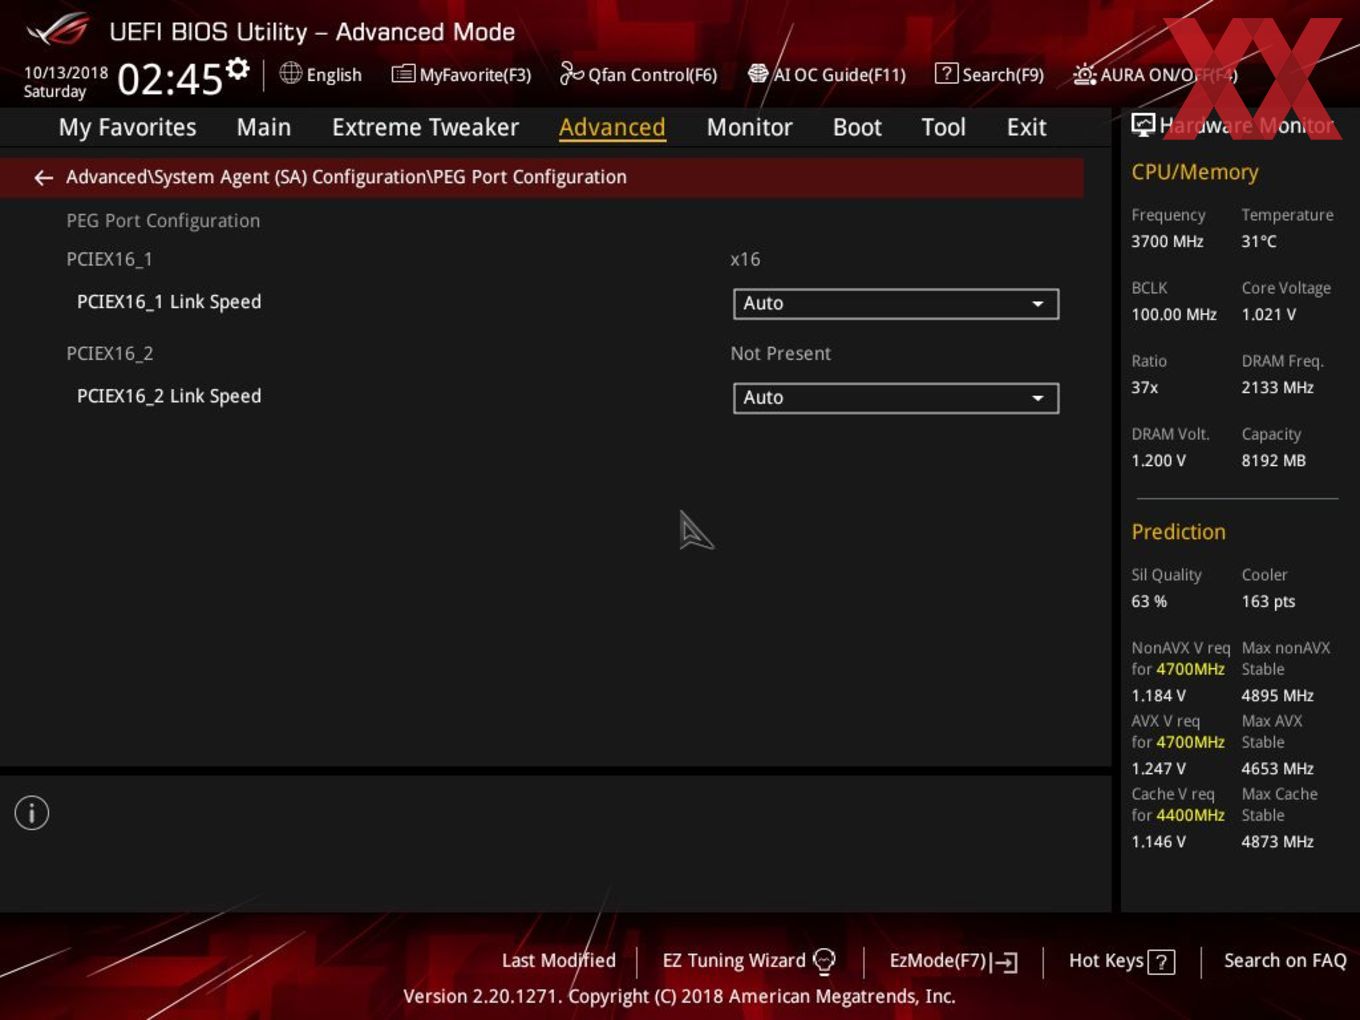The height and width of the screenshot is (1020, 1360).
Task: Click the date 10/13/2018
Action: point(66,73)
